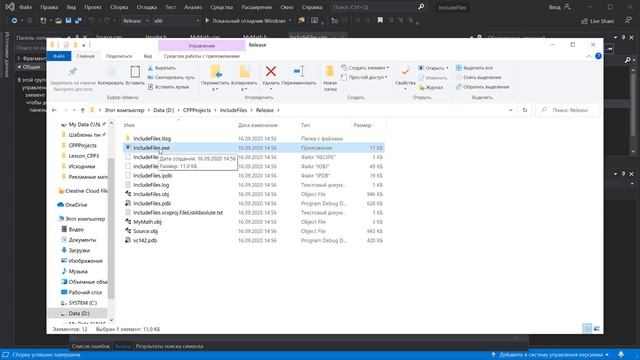Open Результаты поиска символа tab
Image resolution: width=640 pixels, height=360 pixels.
click(169, 346)
